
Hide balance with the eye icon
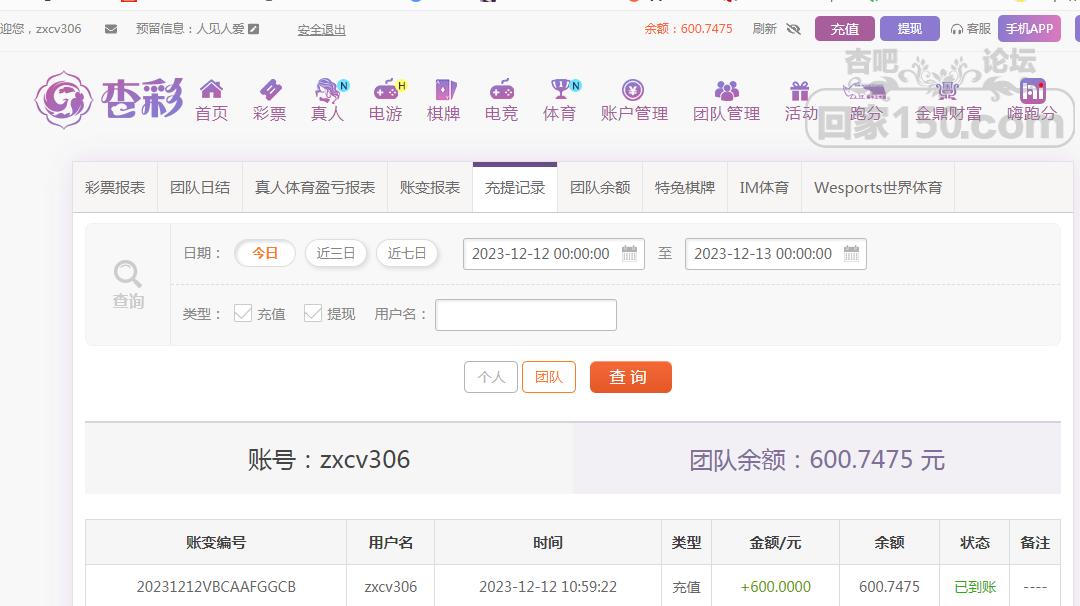coord(793,29)
